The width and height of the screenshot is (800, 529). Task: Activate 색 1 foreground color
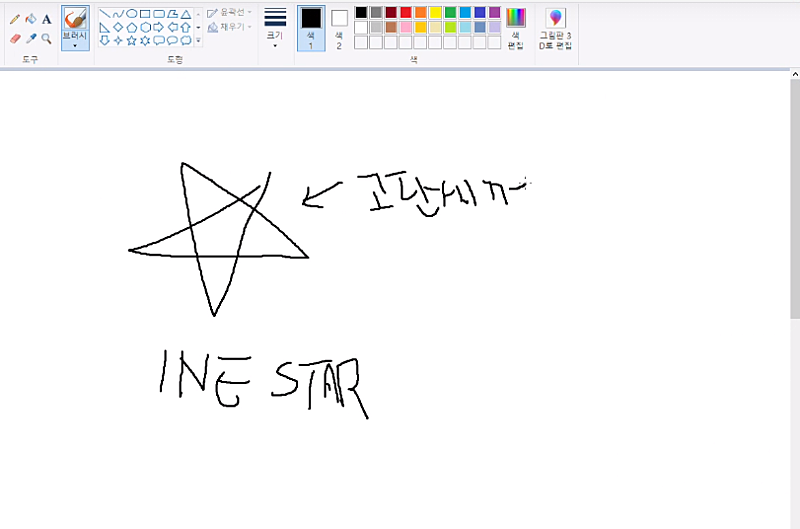tap(311, 29)
